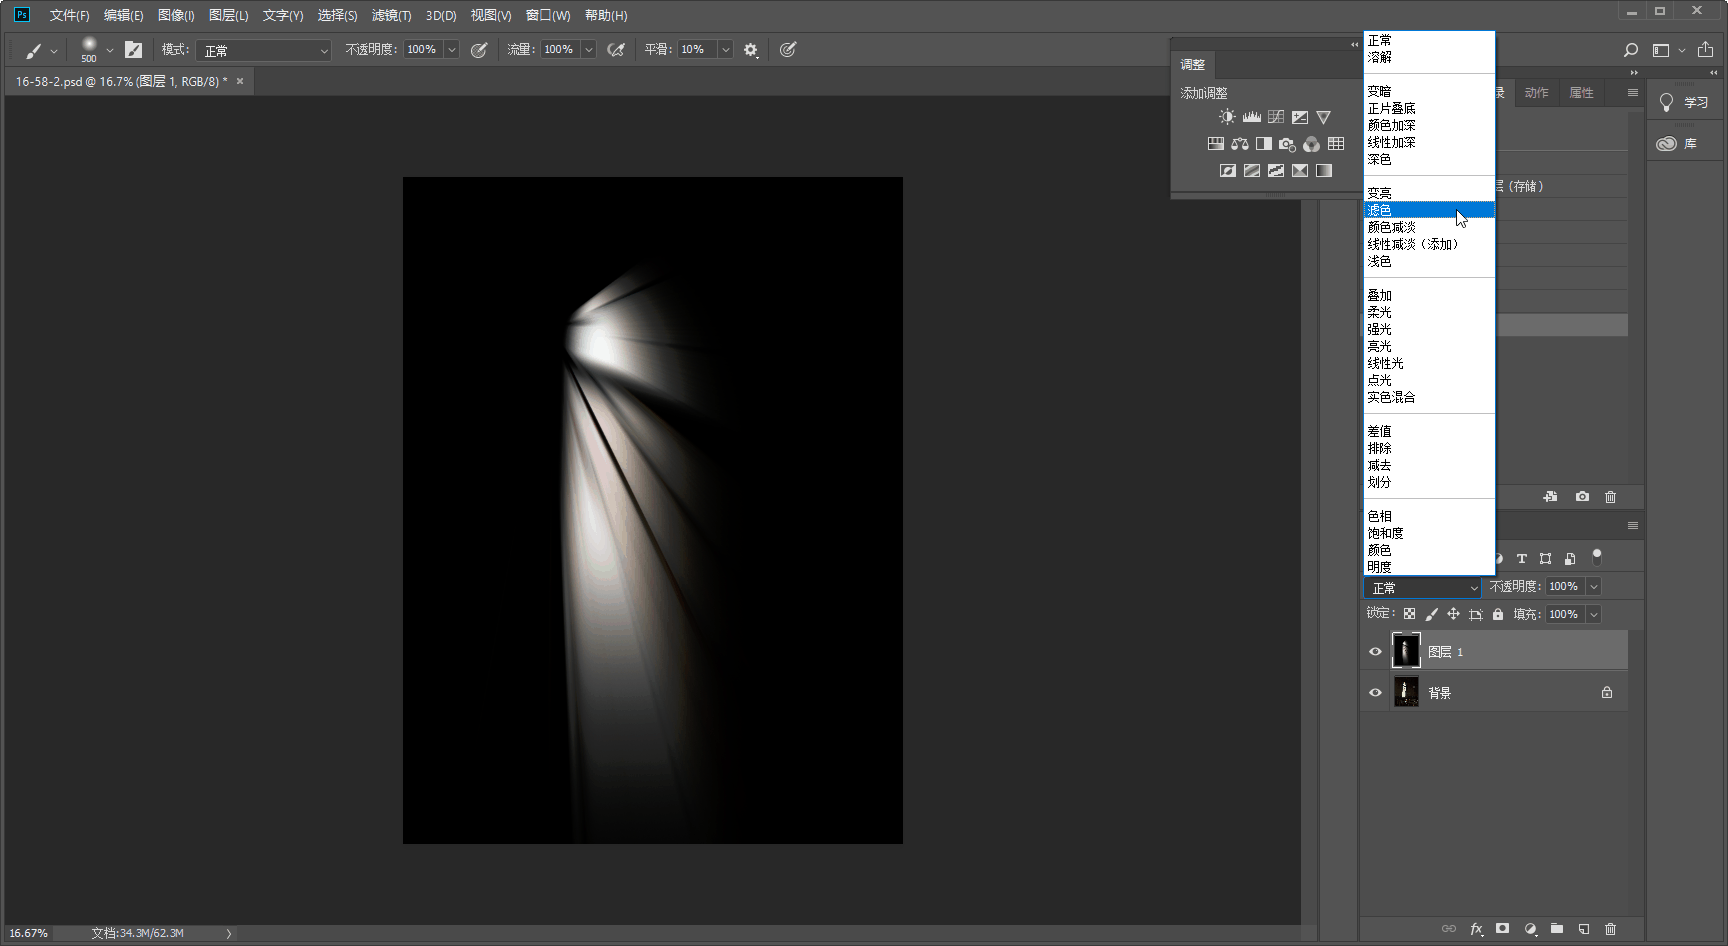Choose 正片叠底 from the blend mode list
1728x946 pixels.
coord(1391,108)
